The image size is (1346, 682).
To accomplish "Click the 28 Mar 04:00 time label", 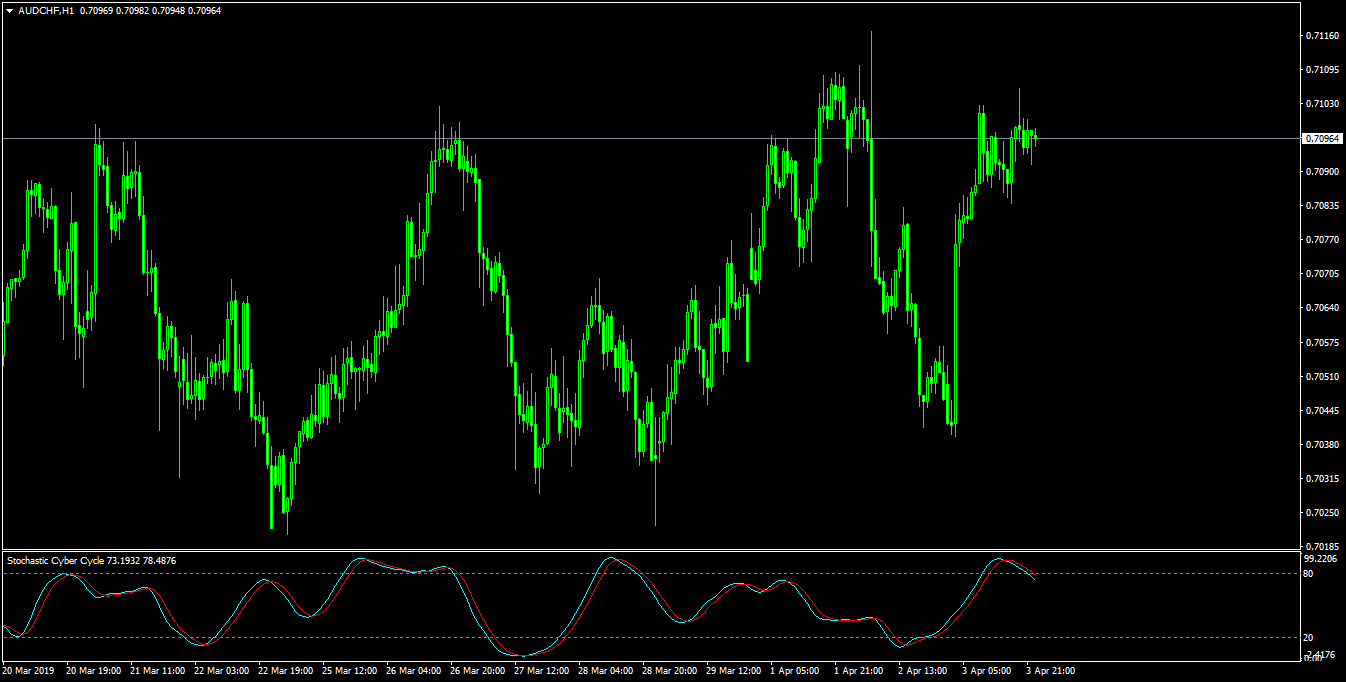I will point(606,671).
